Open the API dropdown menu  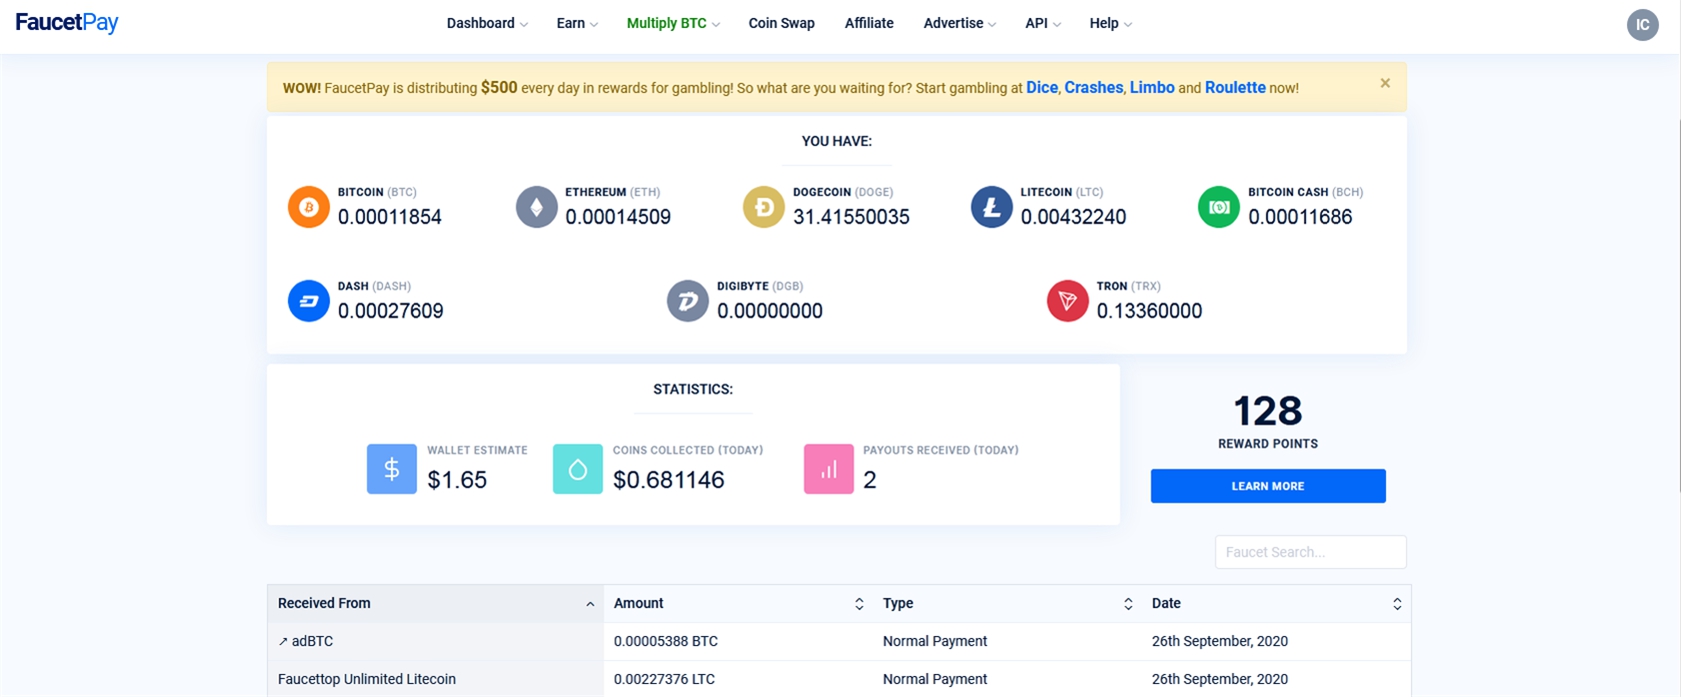(1043, 23)
